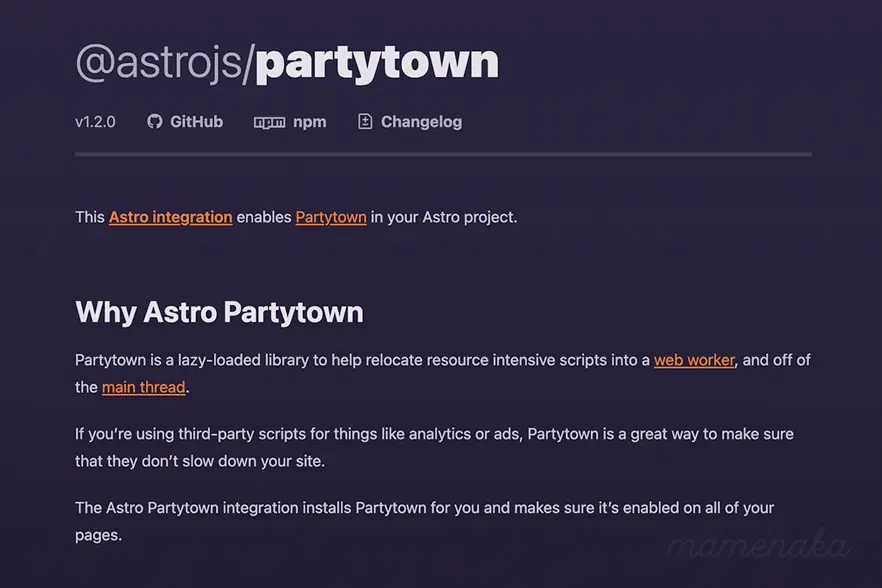Click the npm package icon
882x588 pixels.
click(268, 121)
